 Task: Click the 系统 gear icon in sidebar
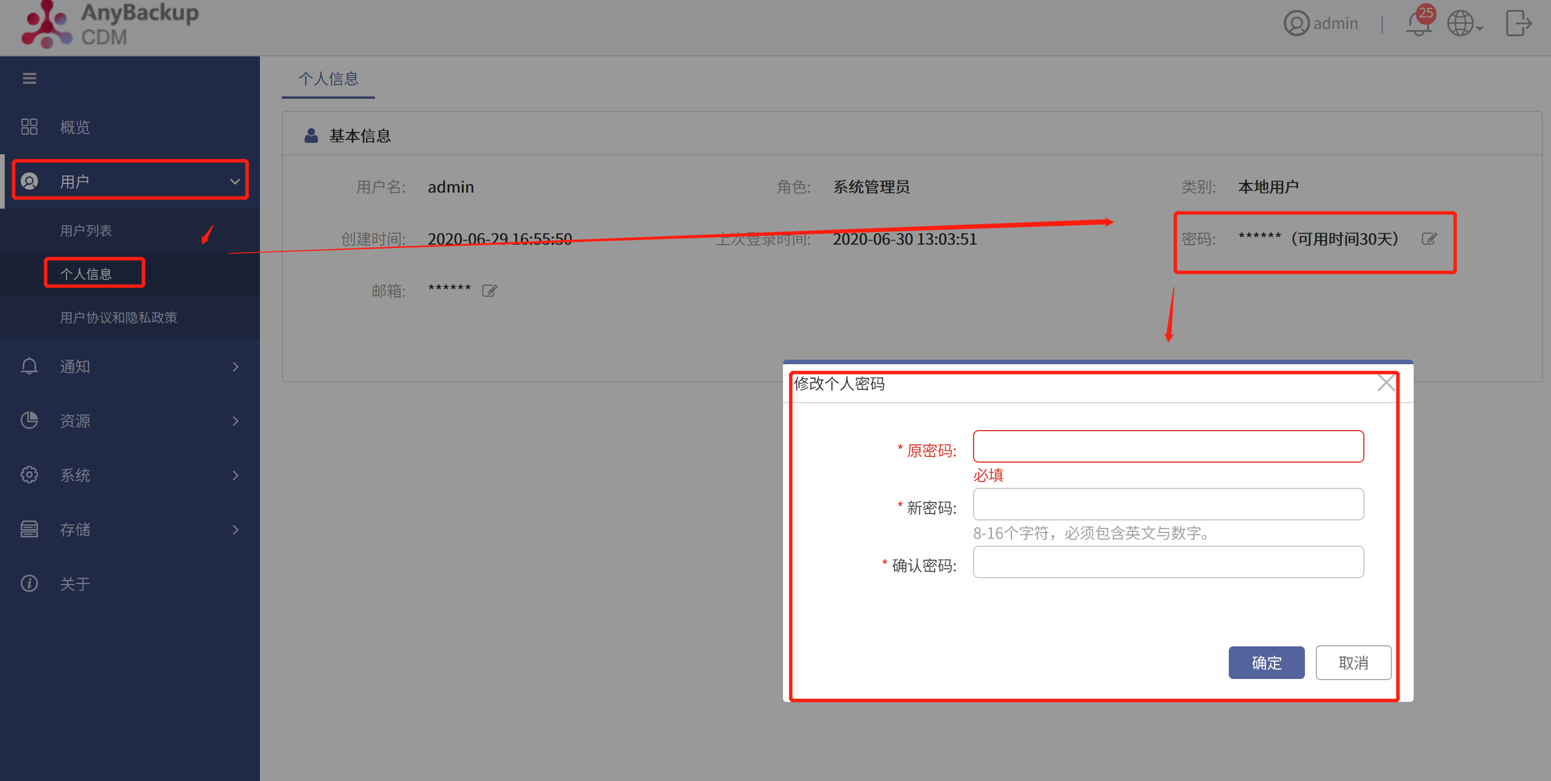(30, 474)
